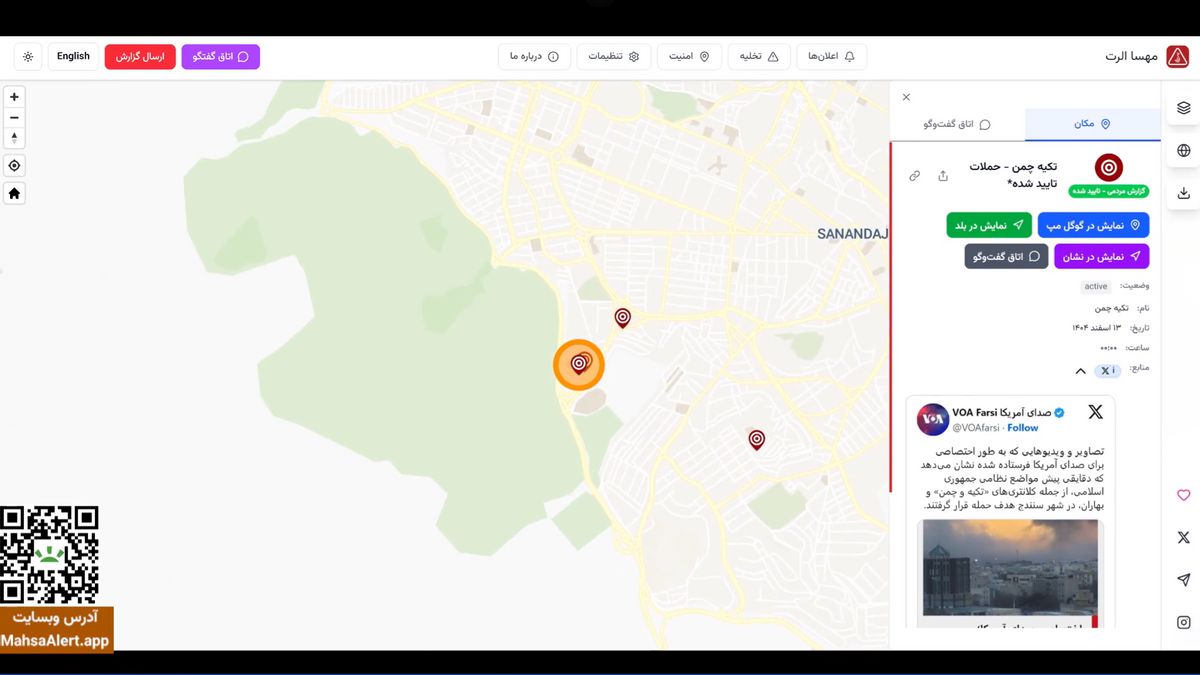Copy link to Tekyeh Chaman location
This screenshot has width=1200, height=675.
point(914,176)
